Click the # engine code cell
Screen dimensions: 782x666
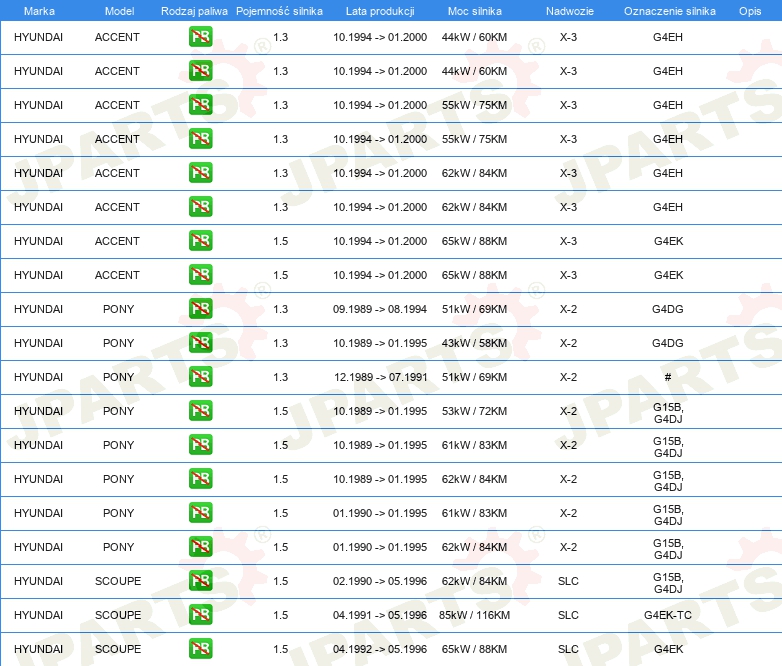click(668, 377)
